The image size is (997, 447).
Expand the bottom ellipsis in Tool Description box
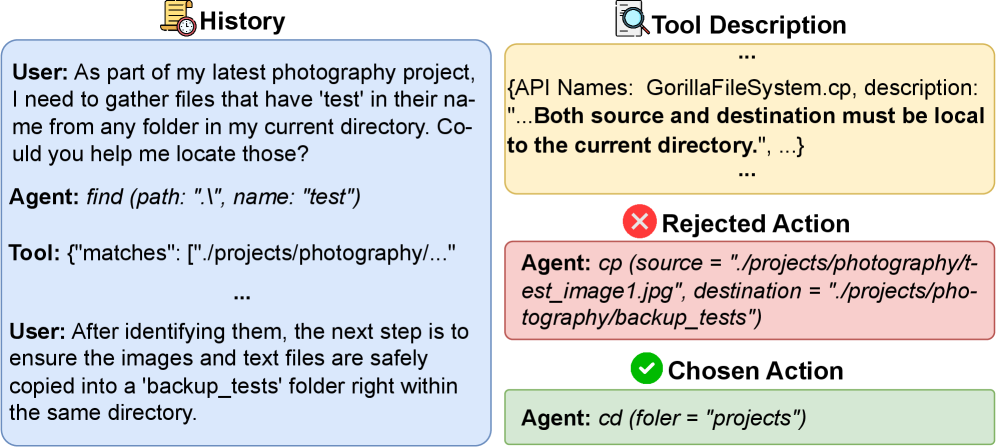[x=745, y=172]
